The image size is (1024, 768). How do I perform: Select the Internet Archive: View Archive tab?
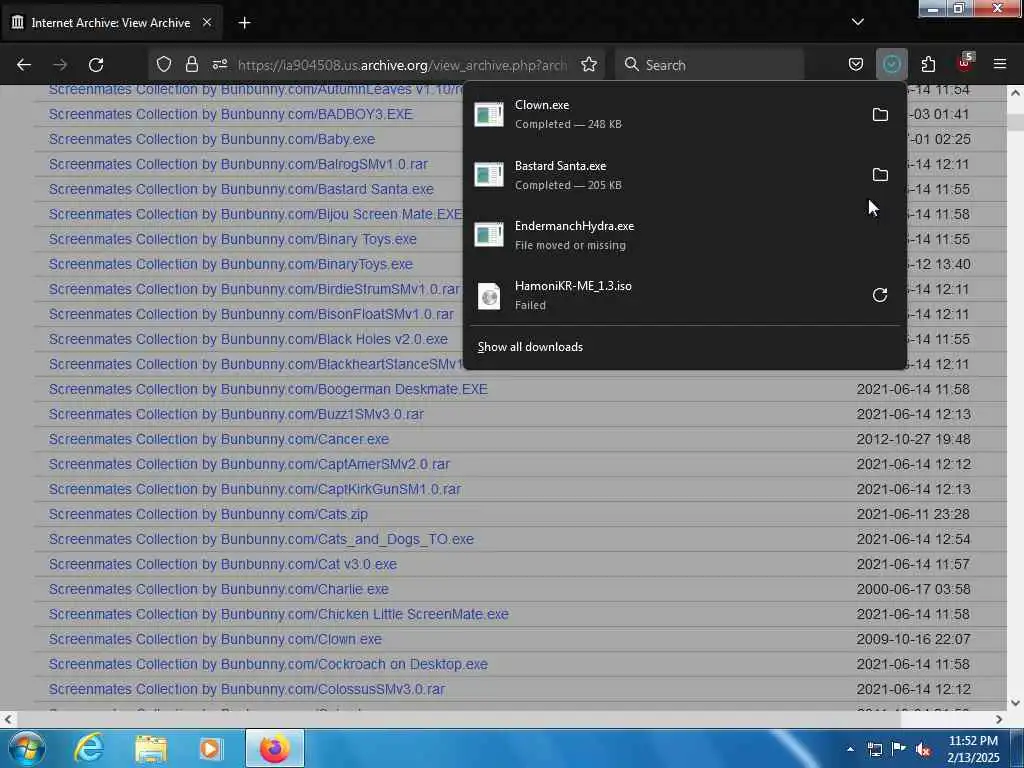[111, 23]
